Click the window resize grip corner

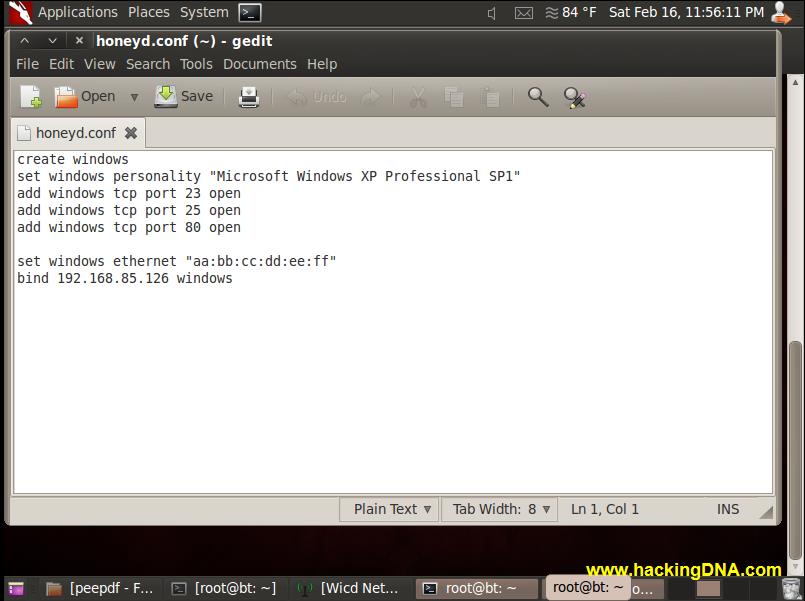pyautogui.click(x=767, y=512)
